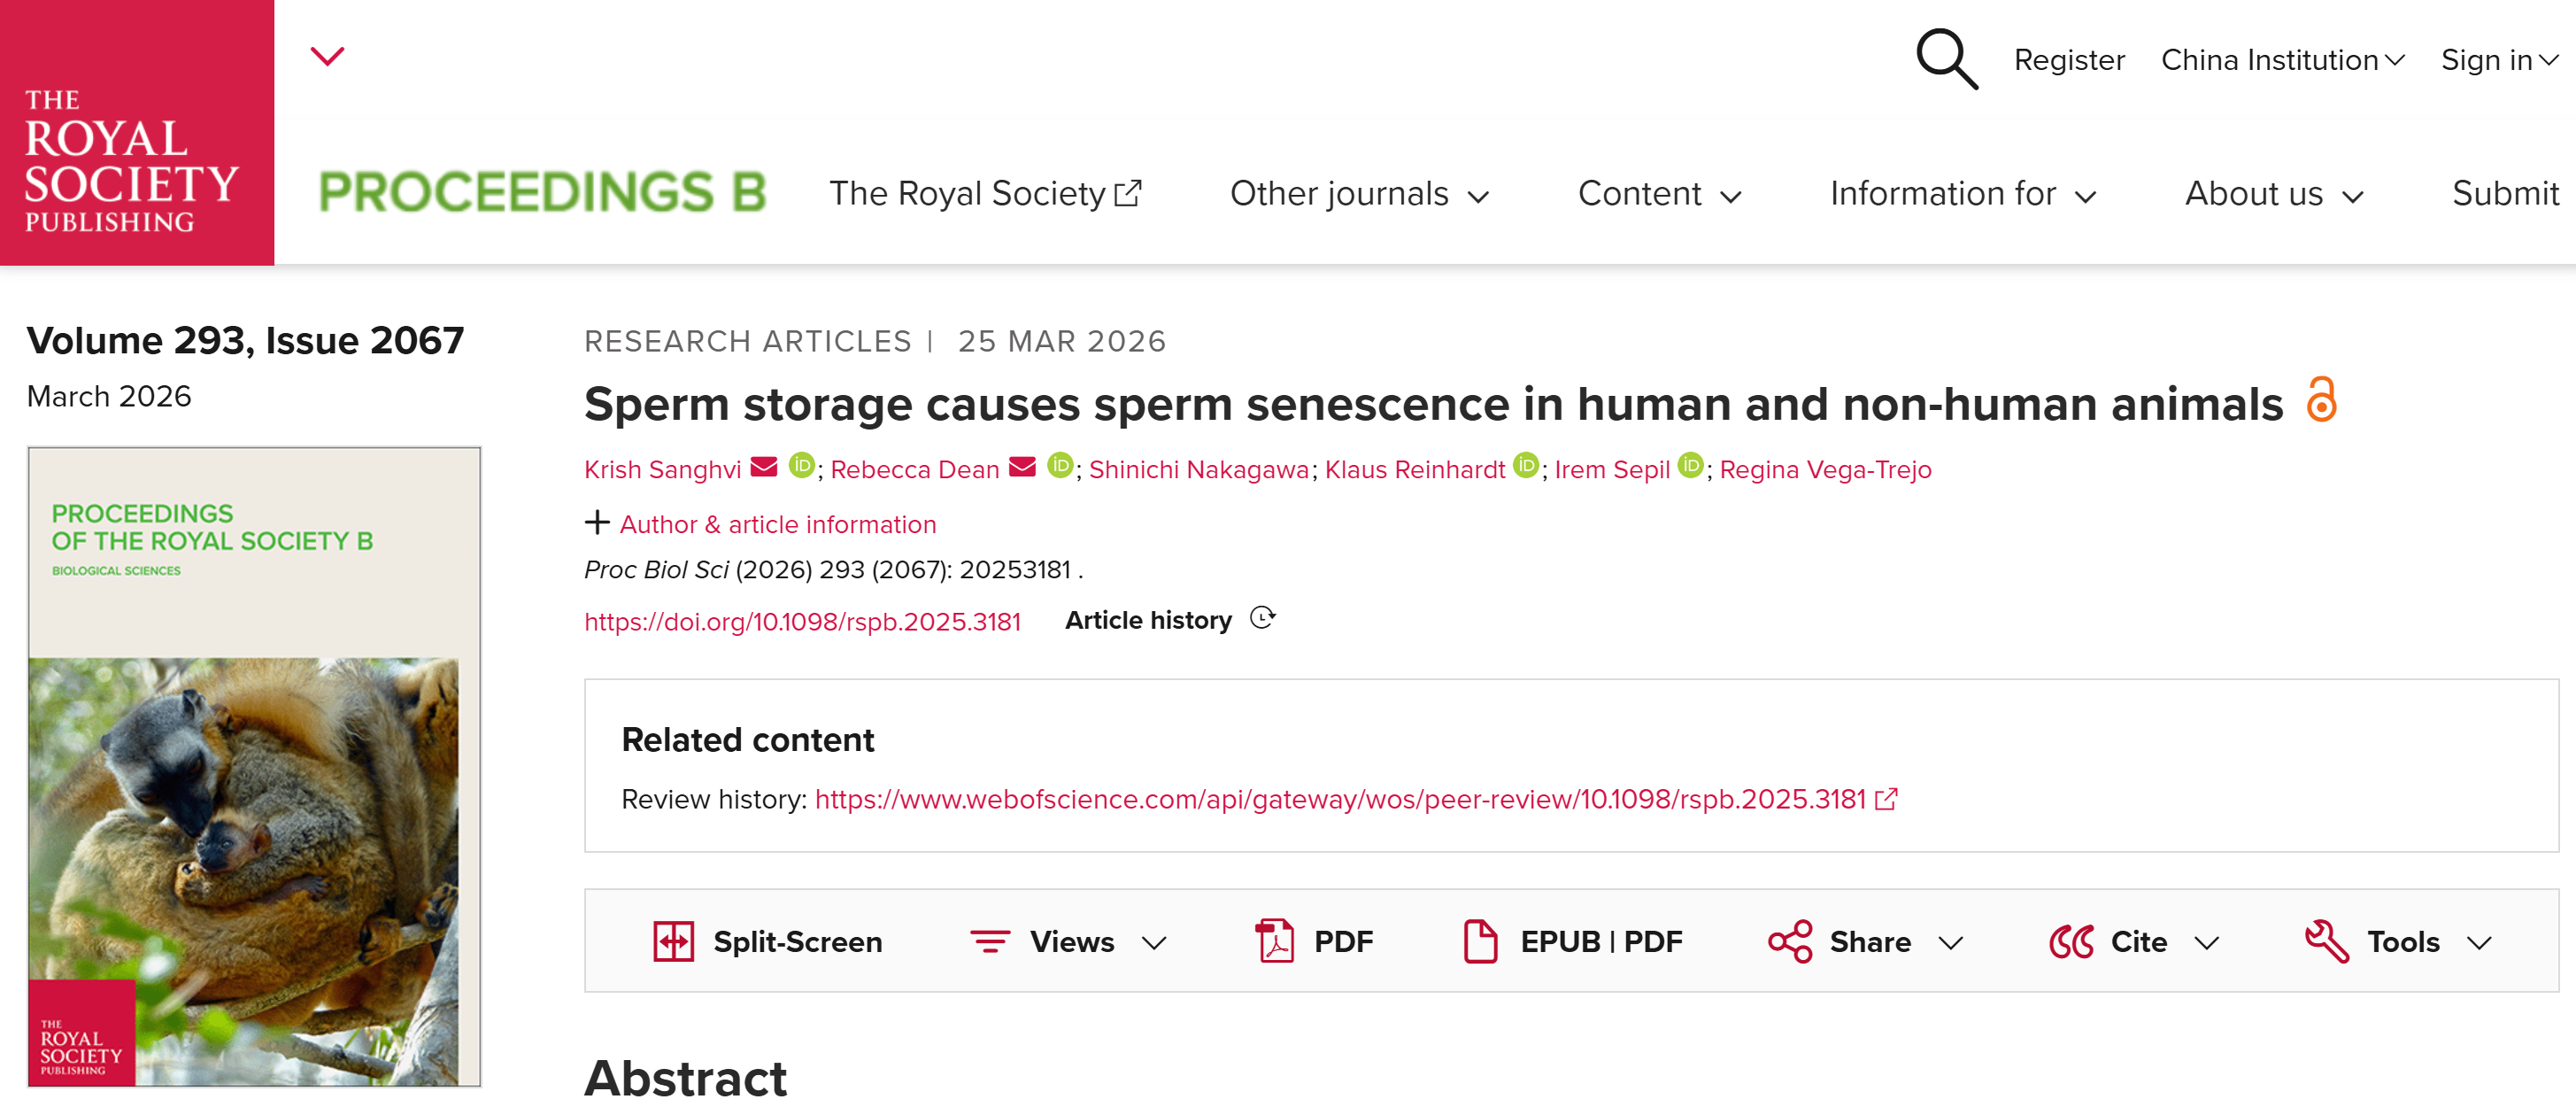Viewport: 2576px width, 1107px height.
Task: Click the journal cover lemur thumbnail
Action: coord(254,766)
